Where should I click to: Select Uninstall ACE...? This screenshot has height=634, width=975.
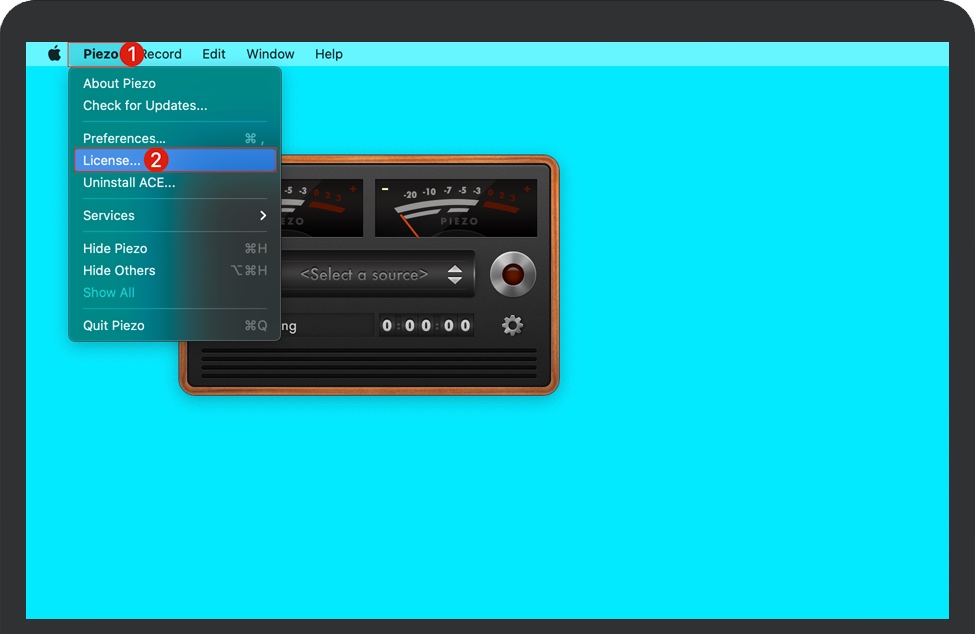175,183
